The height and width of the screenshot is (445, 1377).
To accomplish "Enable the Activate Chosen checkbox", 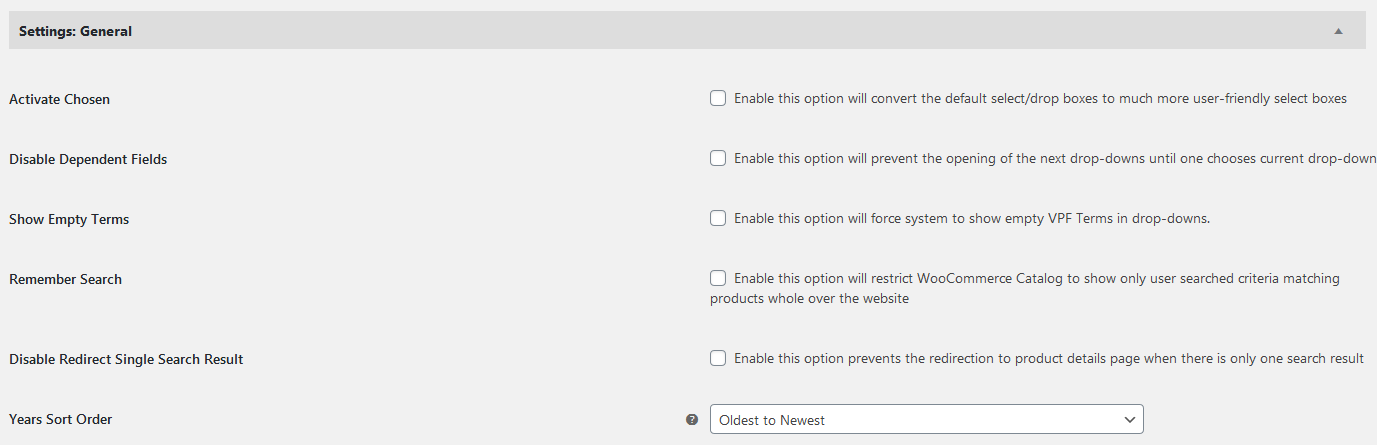I will pos(718,98).
